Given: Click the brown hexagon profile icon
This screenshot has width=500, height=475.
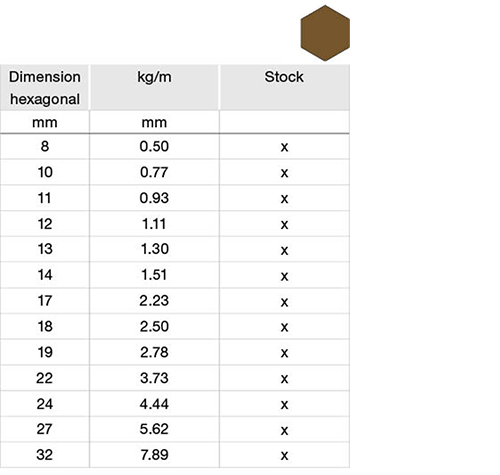Looking at the screenshot, I should 325,33.
